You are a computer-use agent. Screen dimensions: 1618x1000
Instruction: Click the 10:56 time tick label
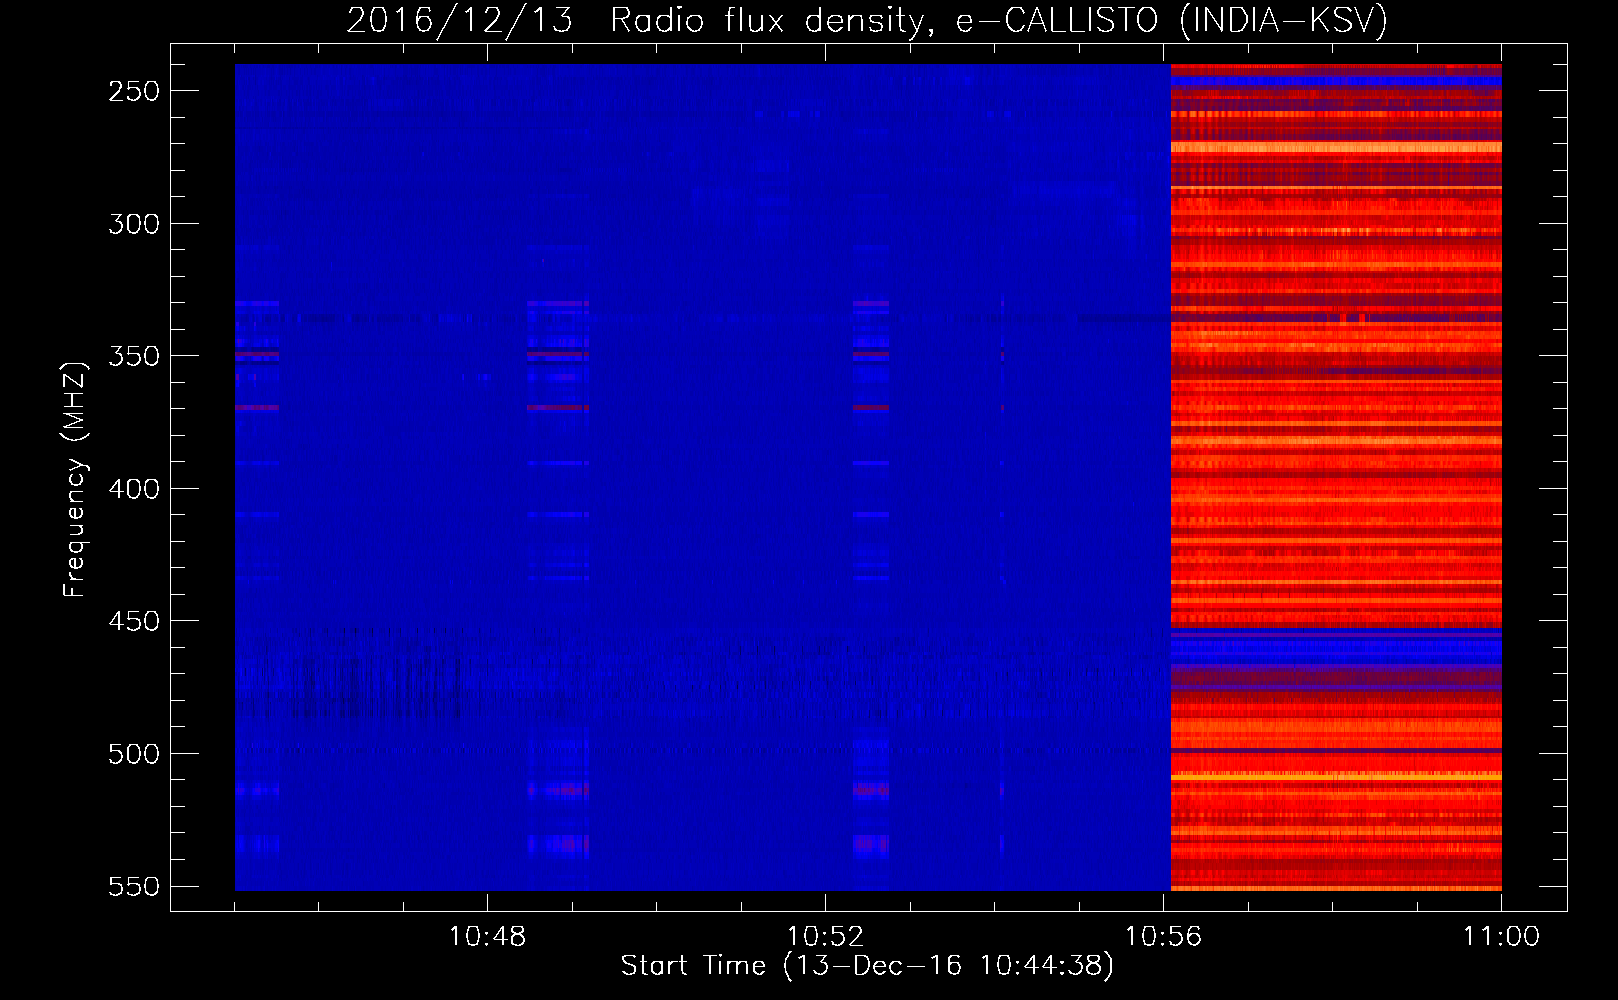[x=1163, y=937]
